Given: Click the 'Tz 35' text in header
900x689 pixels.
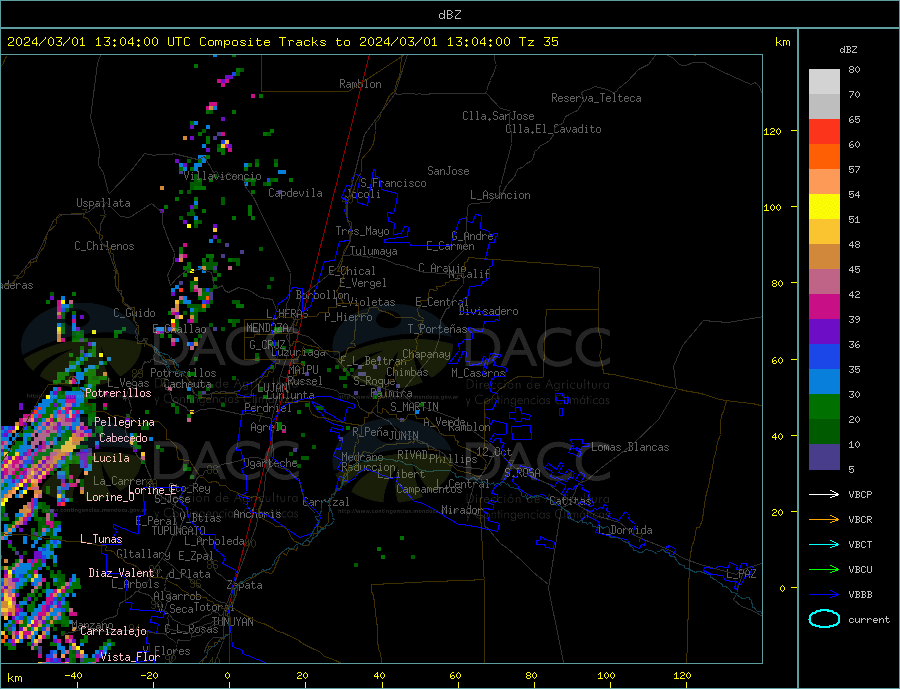Looking at the screenshot, I should pyautogui.click(x=538, y=42).
